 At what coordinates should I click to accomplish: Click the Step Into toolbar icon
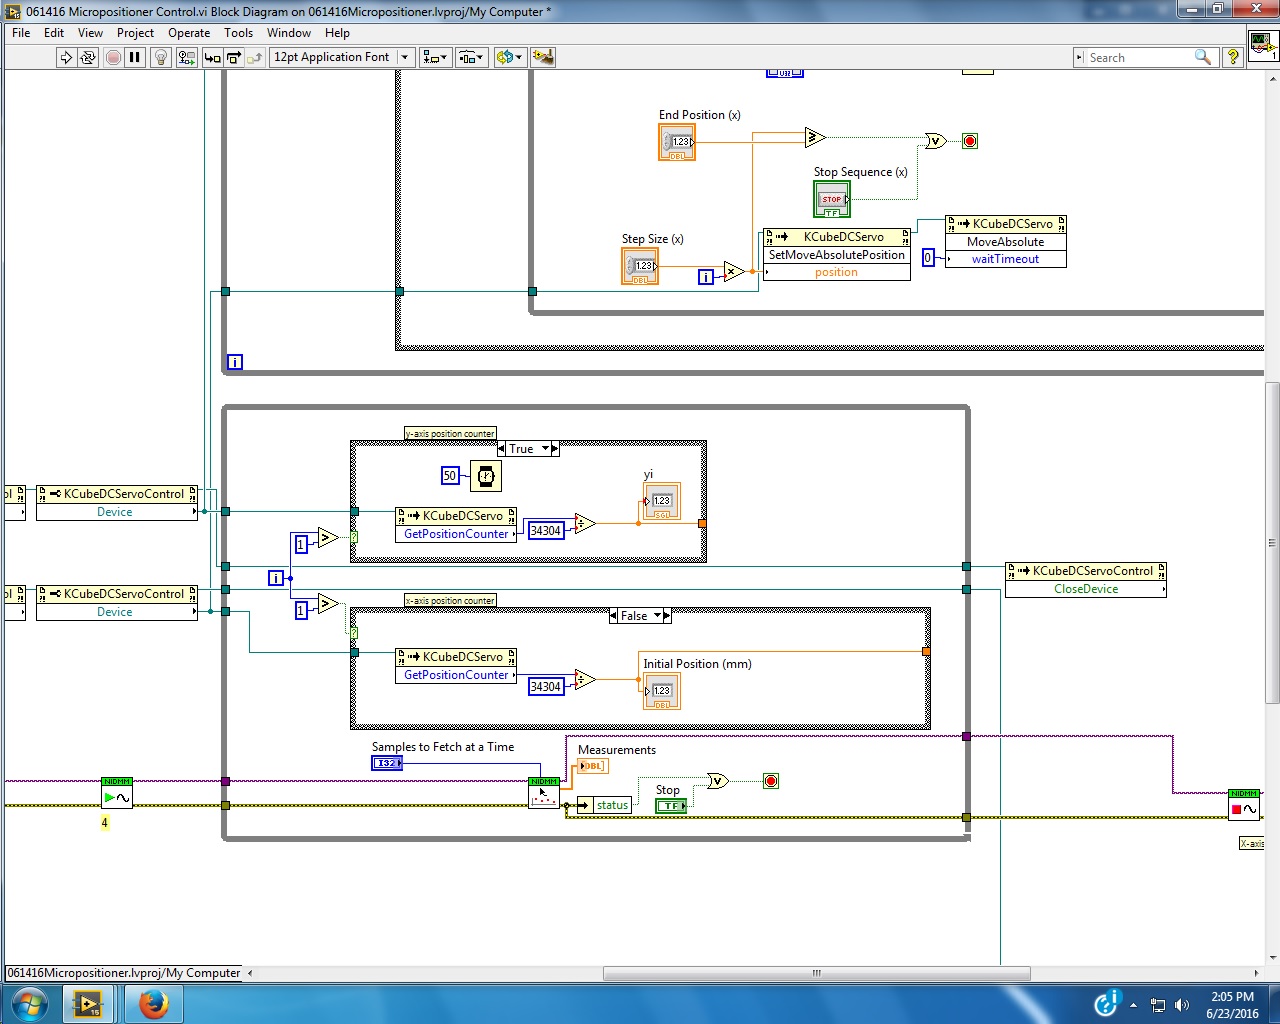point(212,57)
